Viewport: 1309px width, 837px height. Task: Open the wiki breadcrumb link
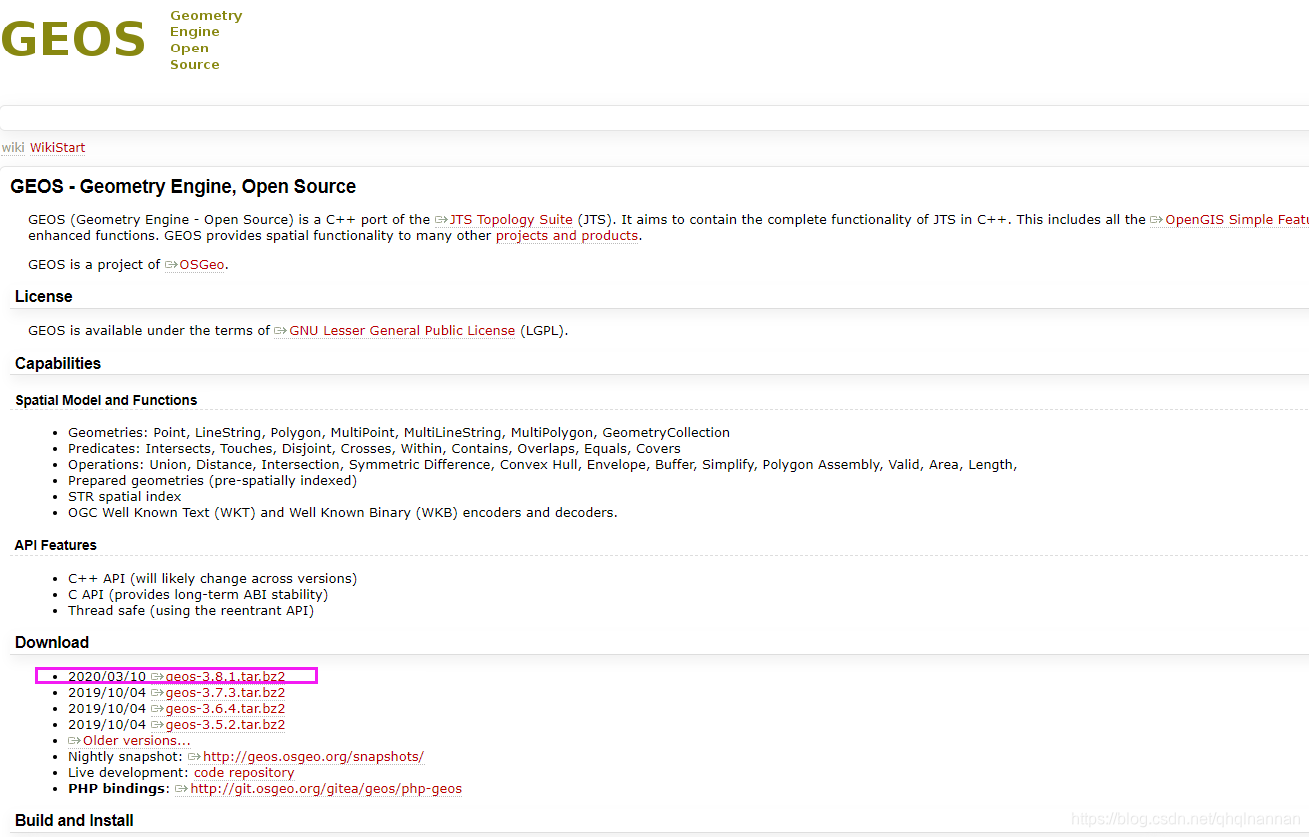tap(12, 147)
